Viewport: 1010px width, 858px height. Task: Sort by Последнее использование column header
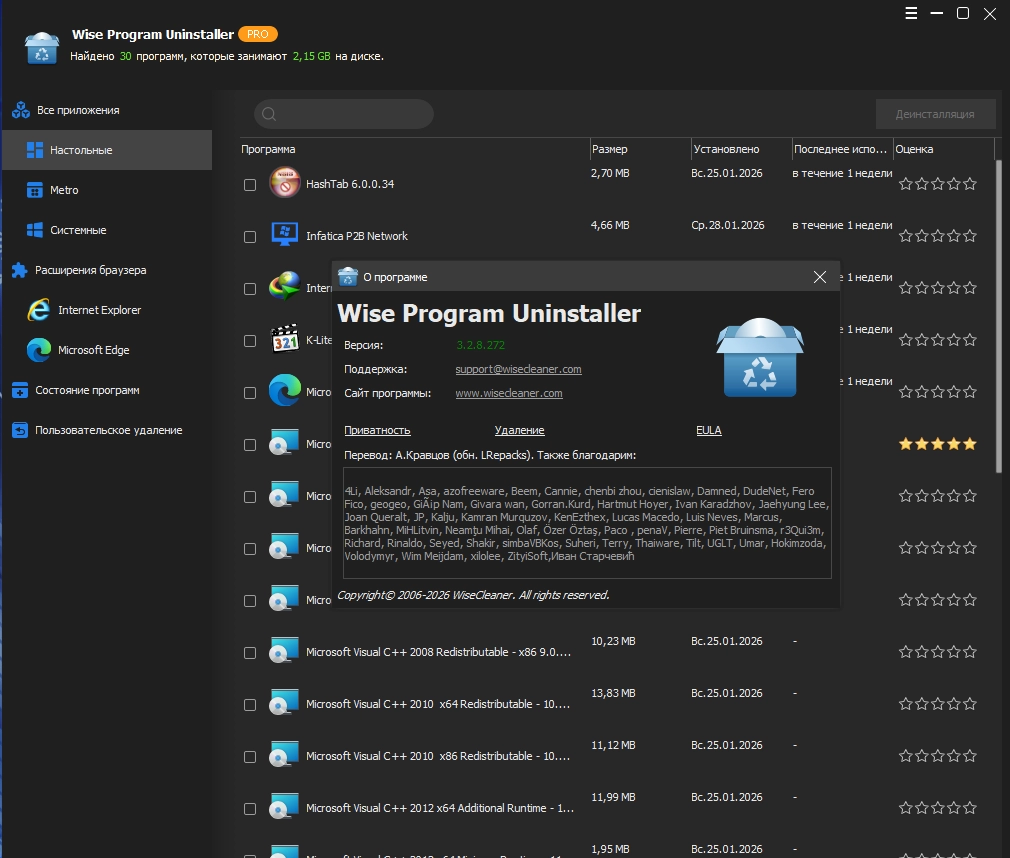point(843,149)
